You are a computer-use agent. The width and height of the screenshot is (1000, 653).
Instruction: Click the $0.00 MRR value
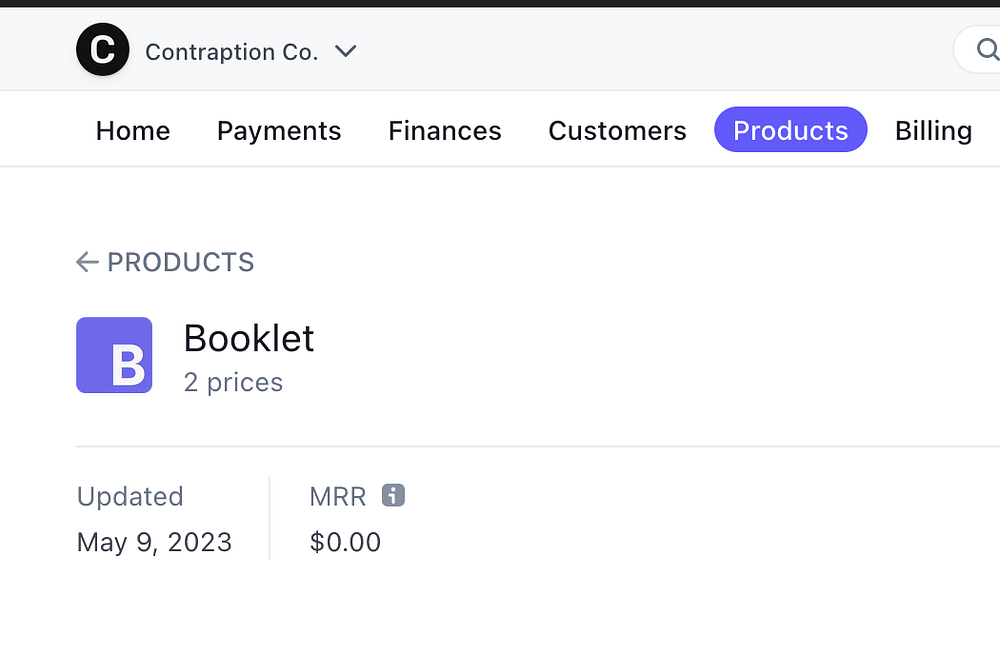click(x=345, y=542)
